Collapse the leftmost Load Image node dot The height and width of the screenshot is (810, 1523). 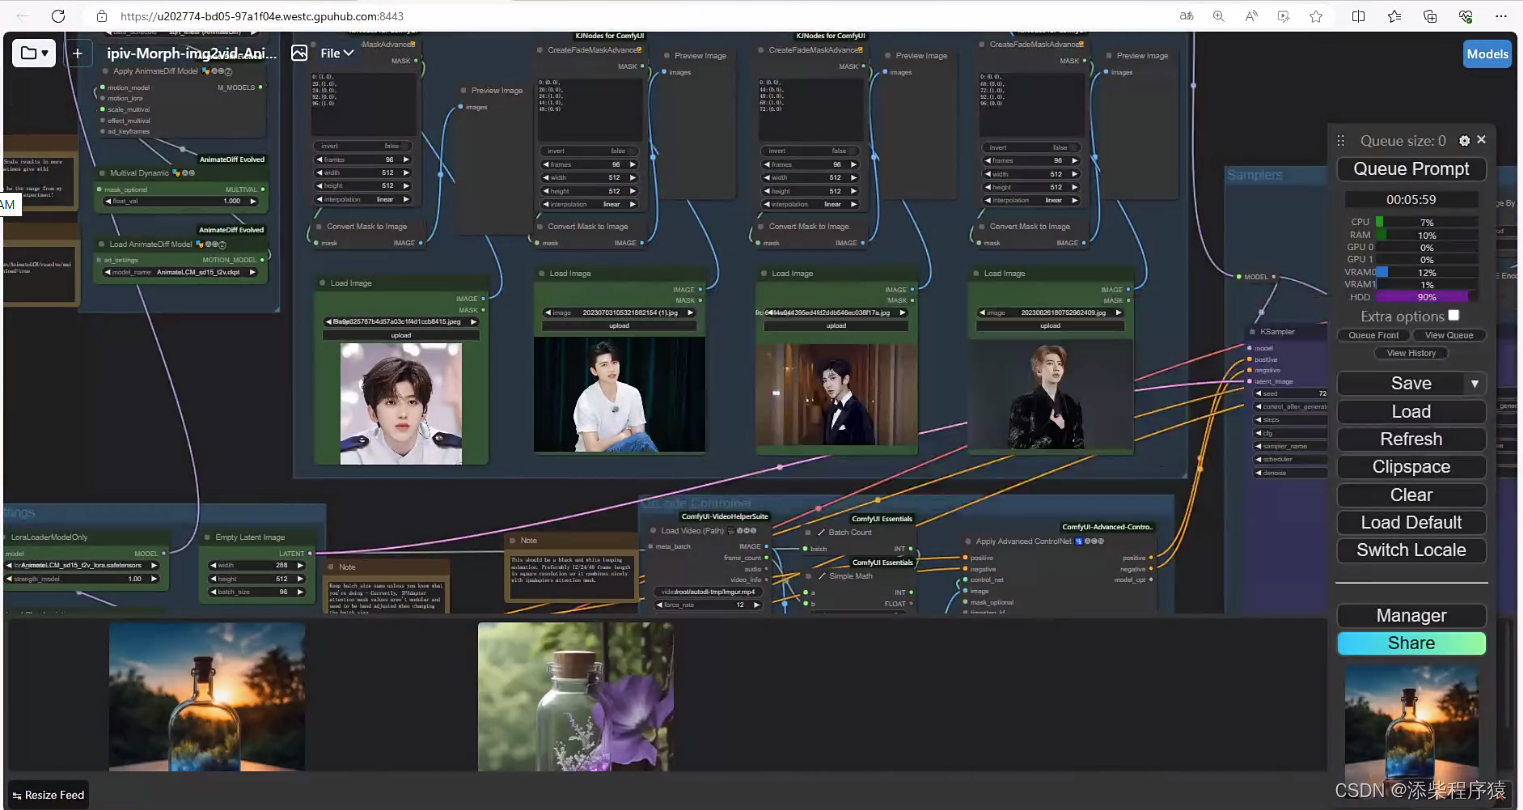(323, 283)
